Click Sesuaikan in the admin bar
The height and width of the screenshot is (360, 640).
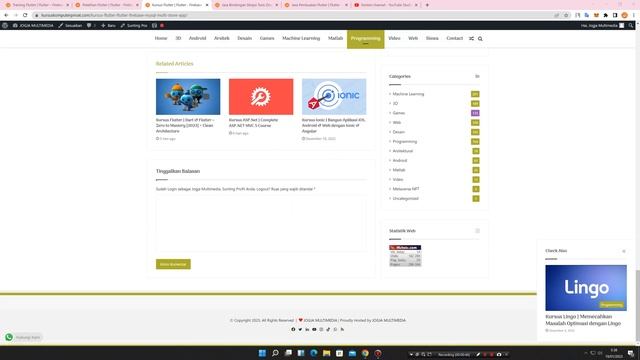(x=70, y=25)
